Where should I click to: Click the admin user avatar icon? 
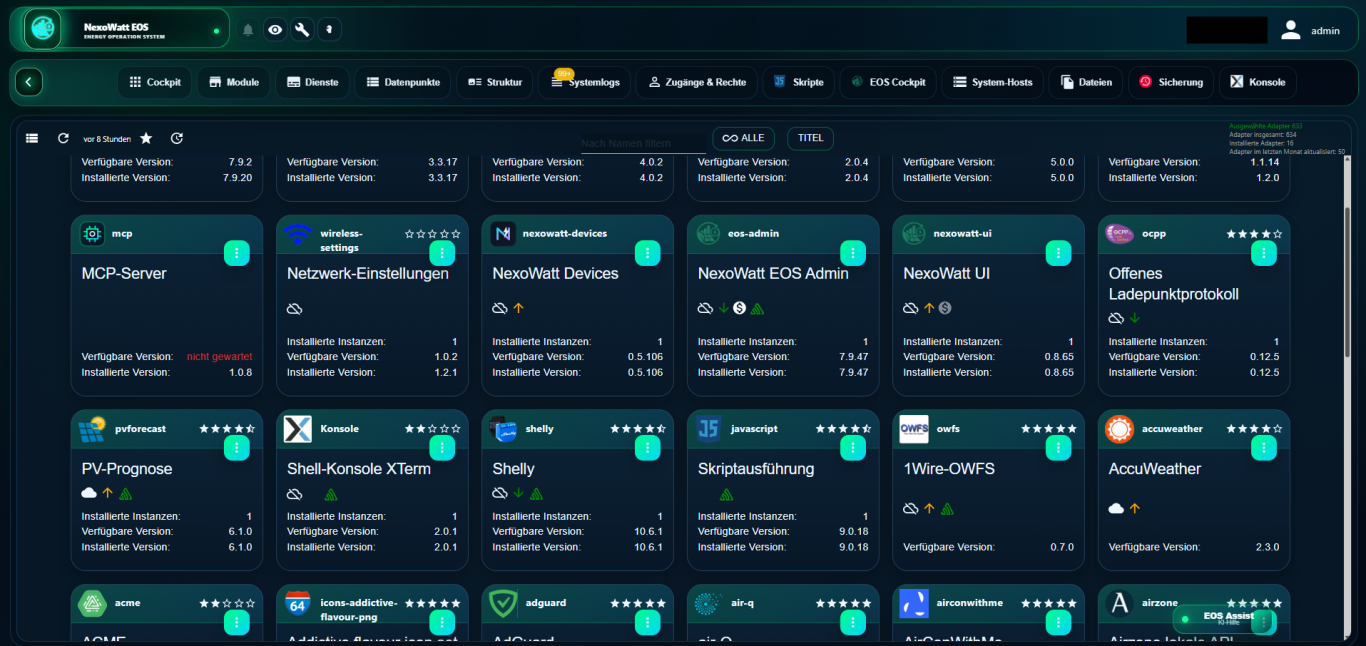[x=1291, y=30]
